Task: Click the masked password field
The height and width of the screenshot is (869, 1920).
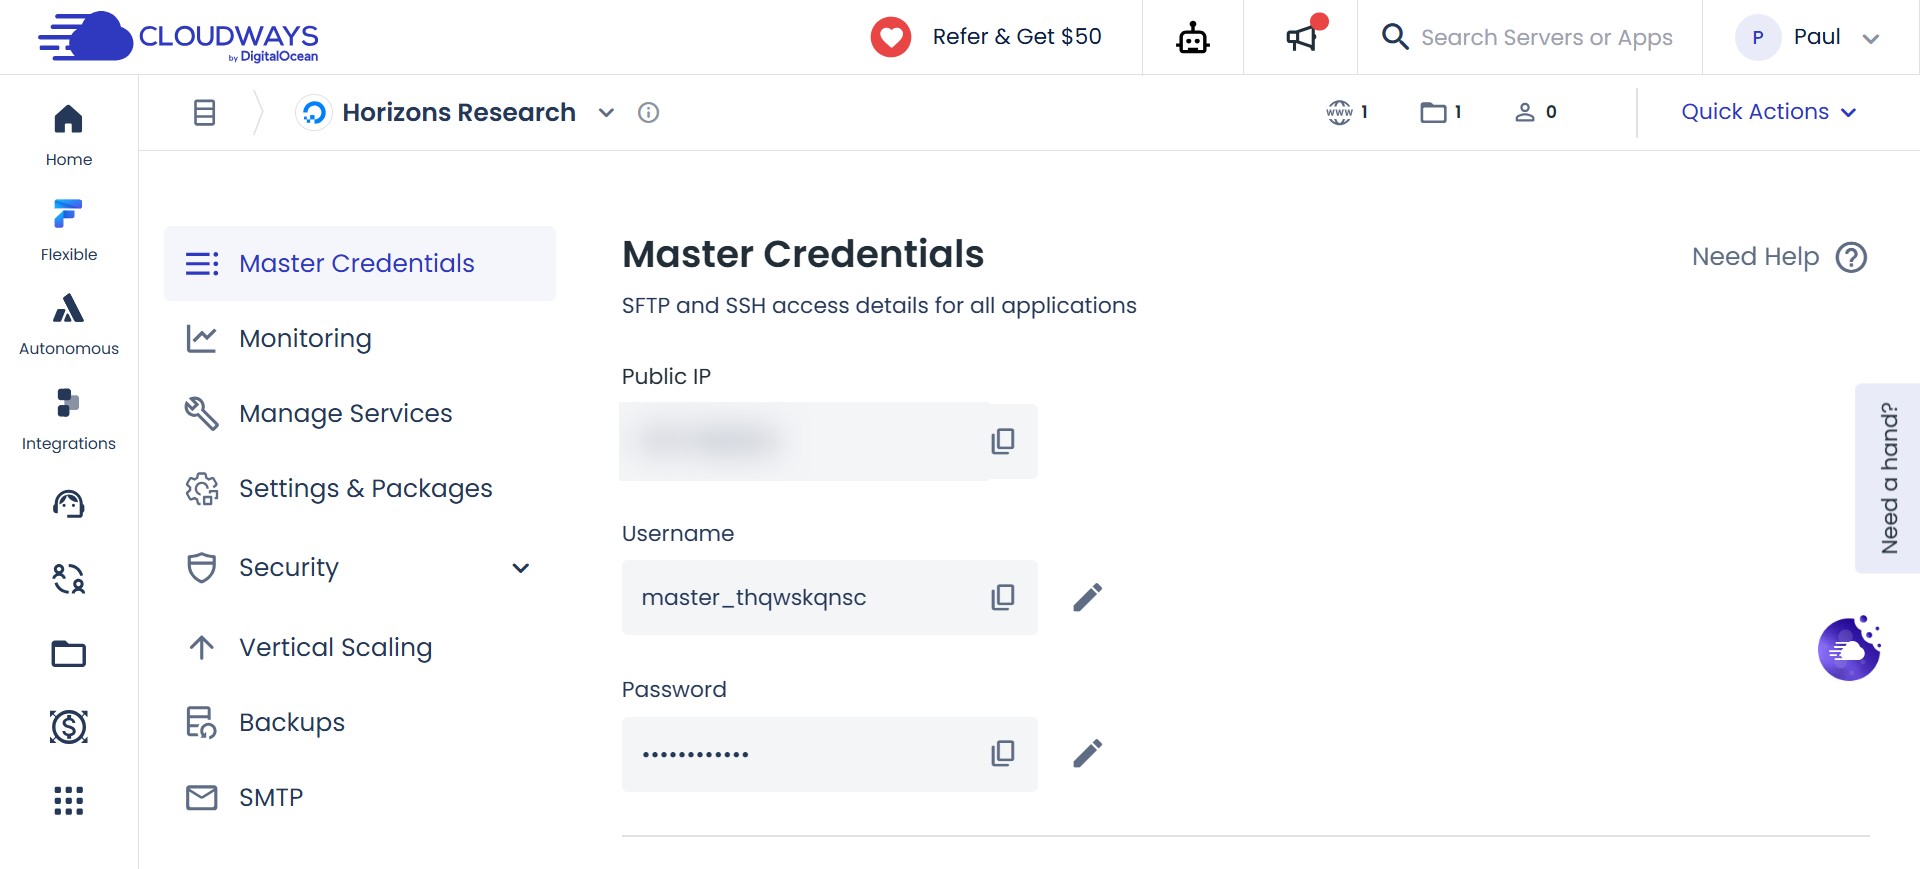Action: coord(829,754)
